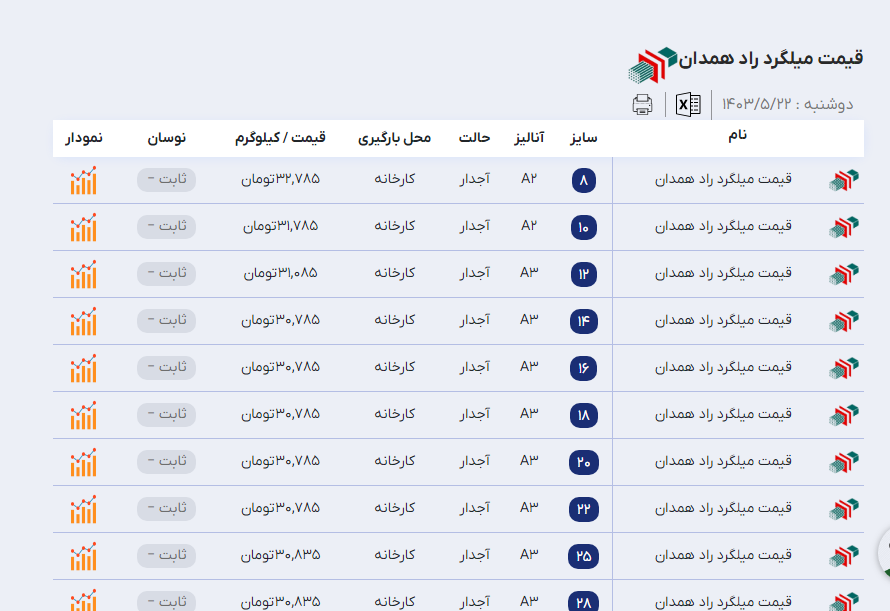Image resolution: width=890 pixels, height=611 pixels.
Task: Open the chart icon for size 8 row
Action: pos(83,181)
